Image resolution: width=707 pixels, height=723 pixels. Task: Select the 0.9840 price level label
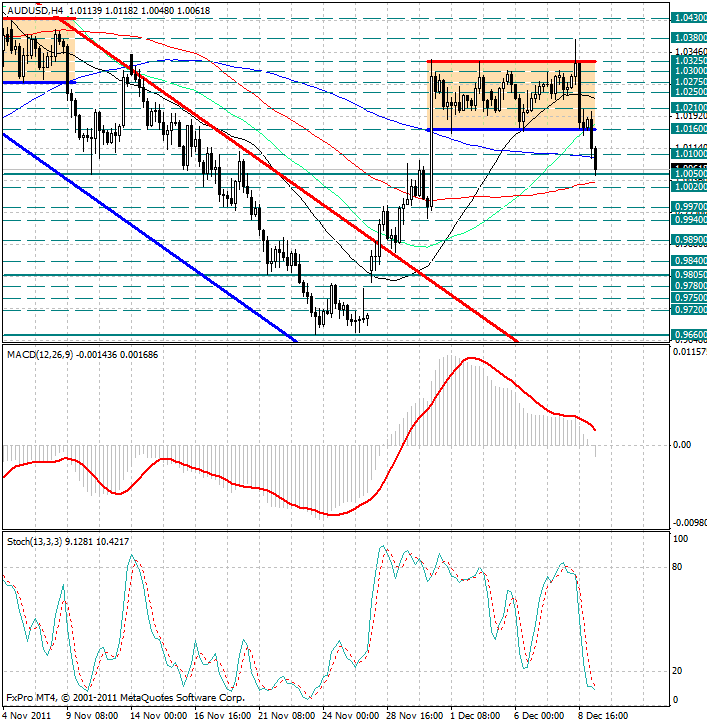coord(689,261)
